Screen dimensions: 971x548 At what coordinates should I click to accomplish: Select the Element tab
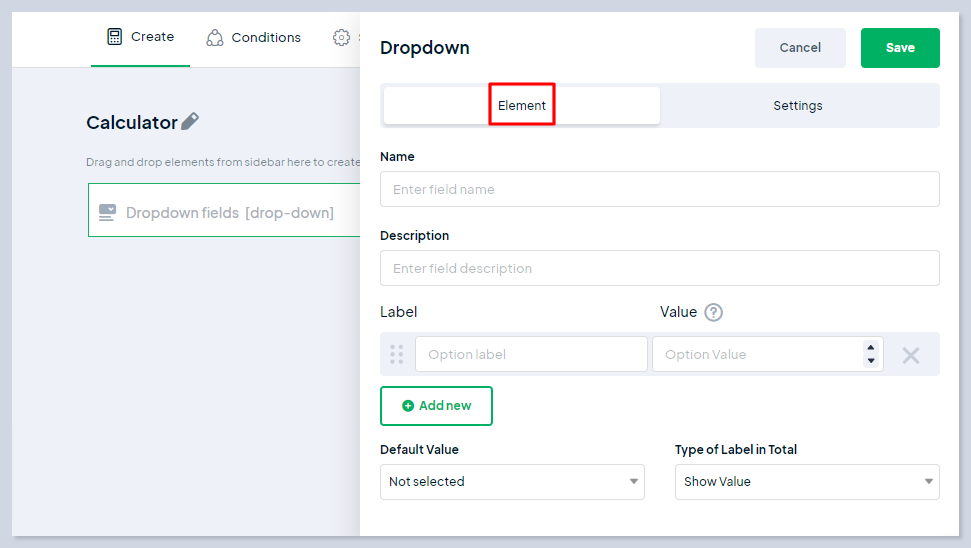point(522,106)
